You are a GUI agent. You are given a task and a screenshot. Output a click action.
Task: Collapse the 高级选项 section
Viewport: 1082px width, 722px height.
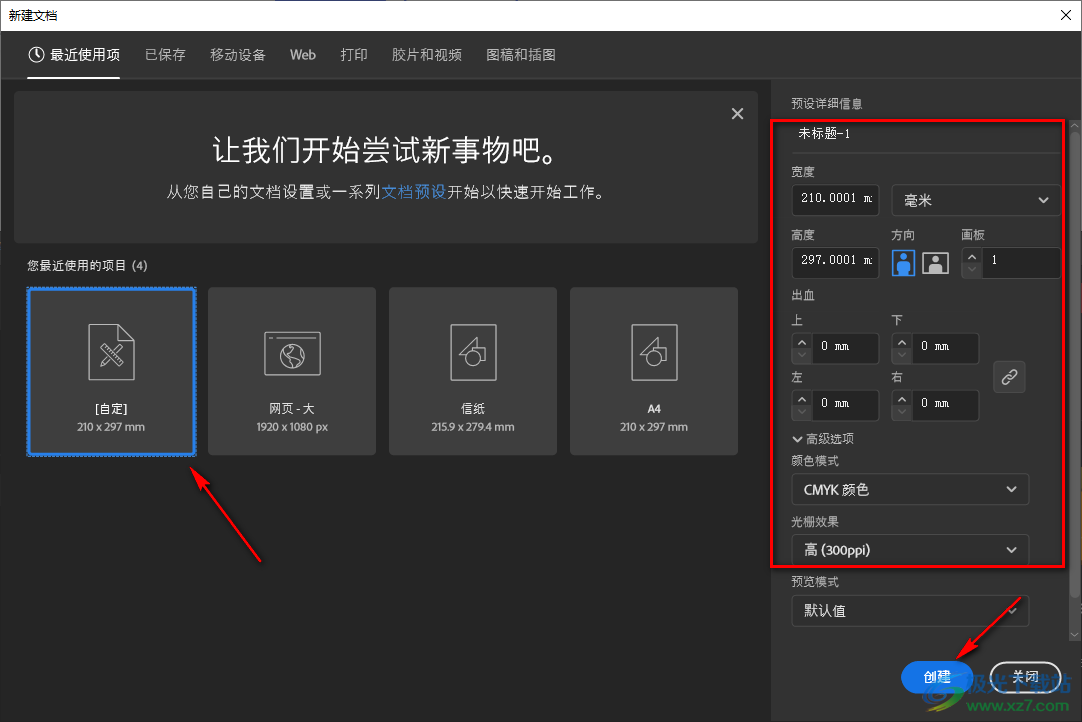click(x=823, y=439)
